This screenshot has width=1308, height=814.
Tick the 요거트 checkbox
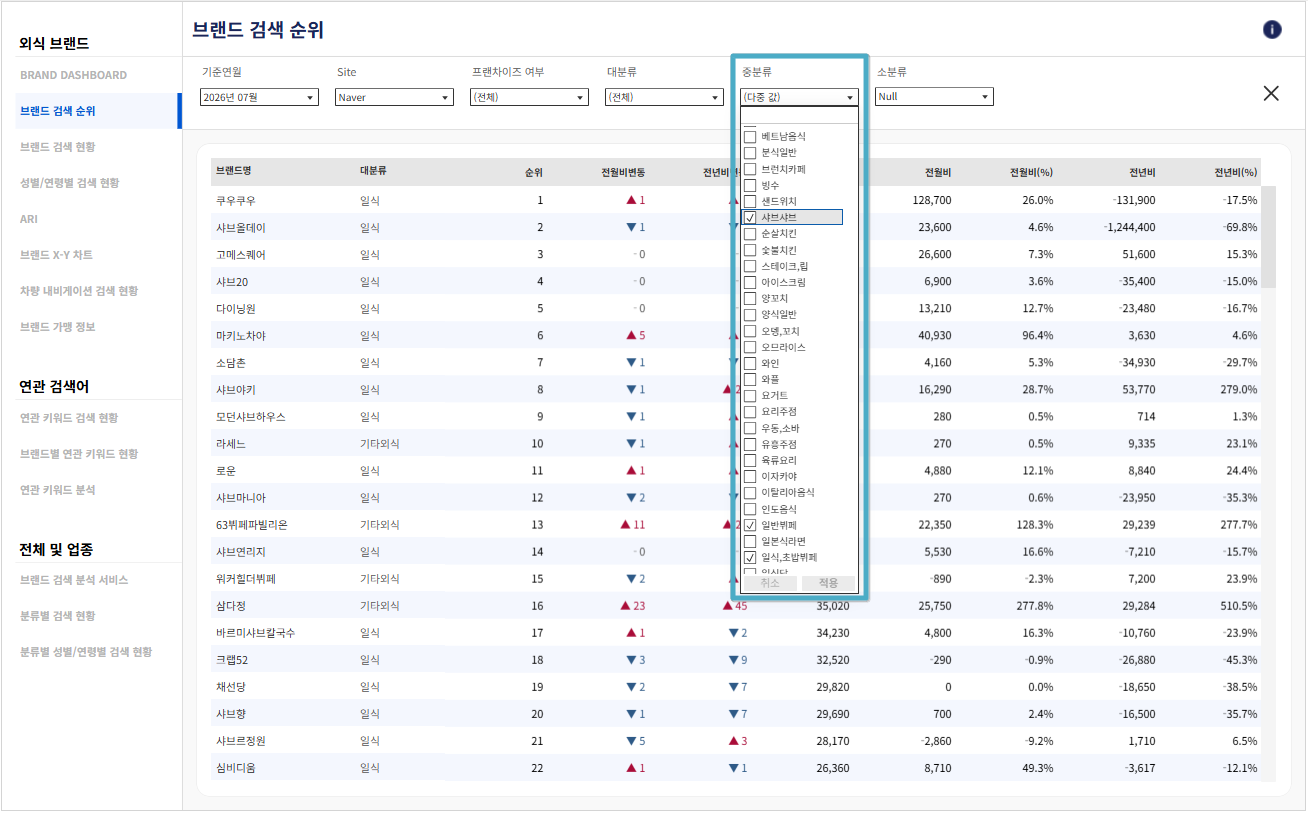[x=750, y=395]
